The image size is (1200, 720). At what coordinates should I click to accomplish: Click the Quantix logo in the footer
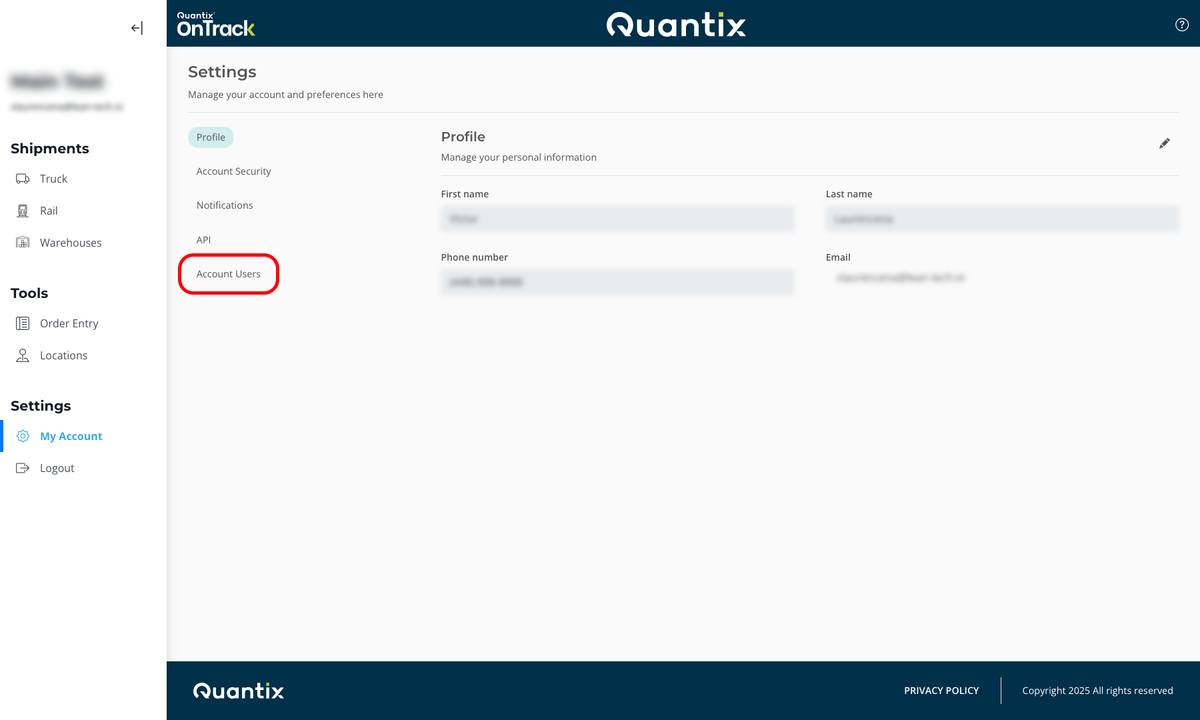coord(238,690)
